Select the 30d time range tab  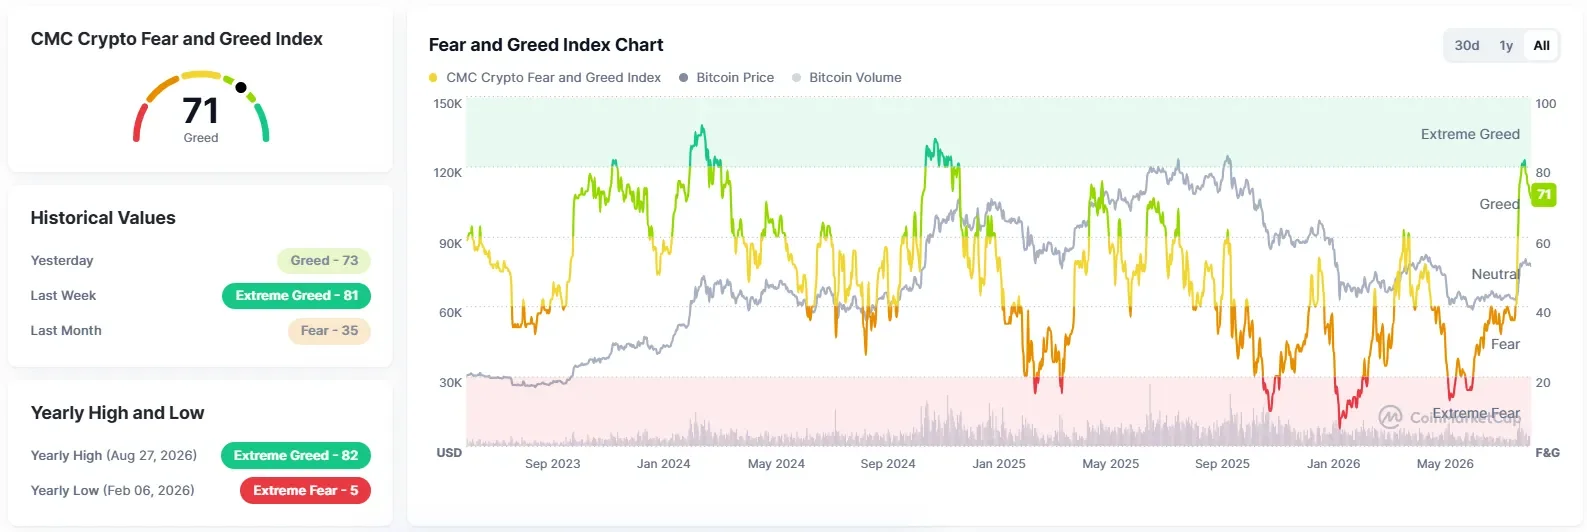pos(1466,45)
